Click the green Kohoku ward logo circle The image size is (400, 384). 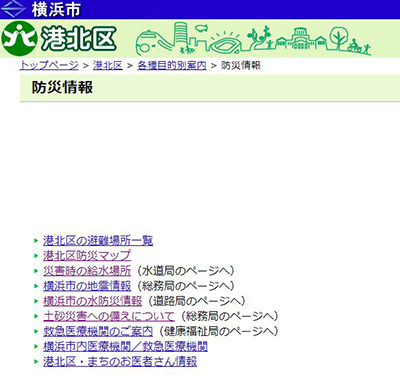click(x=19, y=39)
